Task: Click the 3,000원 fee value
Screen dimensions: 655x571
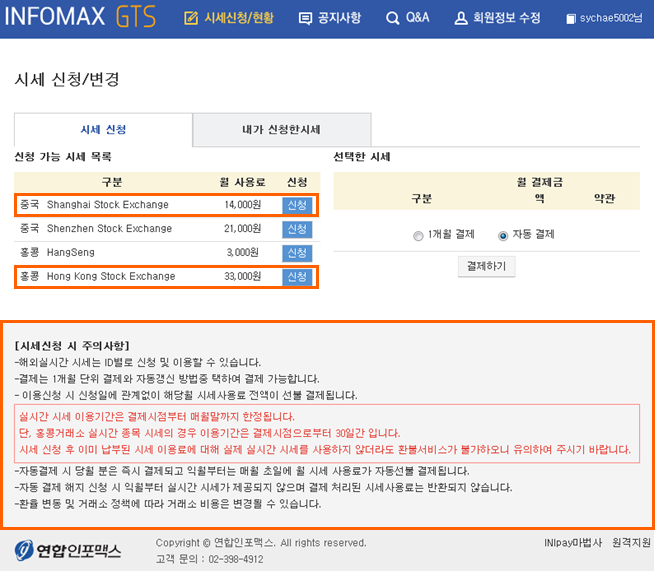Action: (x=242, y=252)
